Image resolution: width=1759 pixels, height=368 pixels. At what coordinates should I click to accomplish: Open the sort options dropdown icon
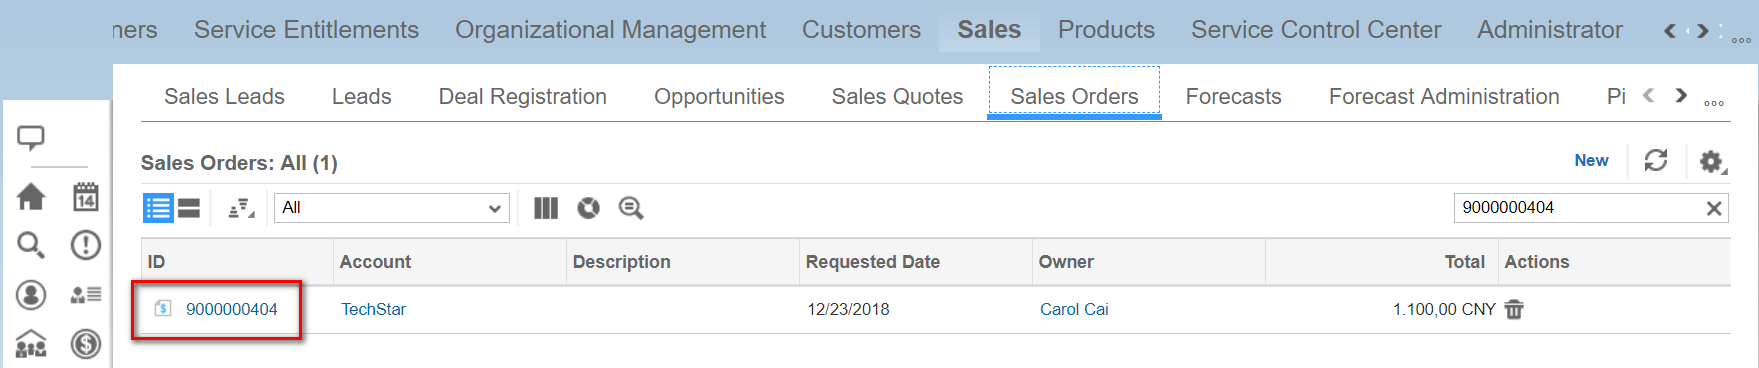click(241, 208)
